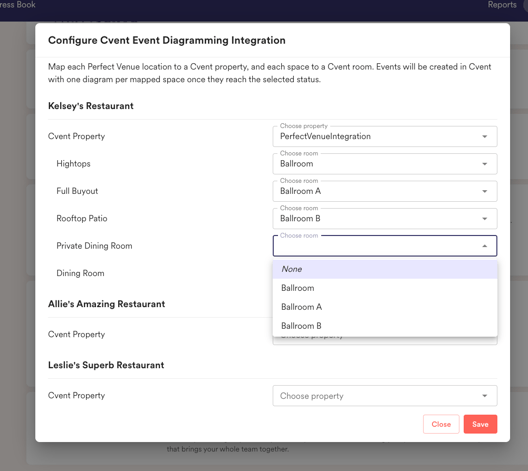The image size is (528, 471).
Task: Click the Rooftop Patio space label
Action: pos(82,218)
